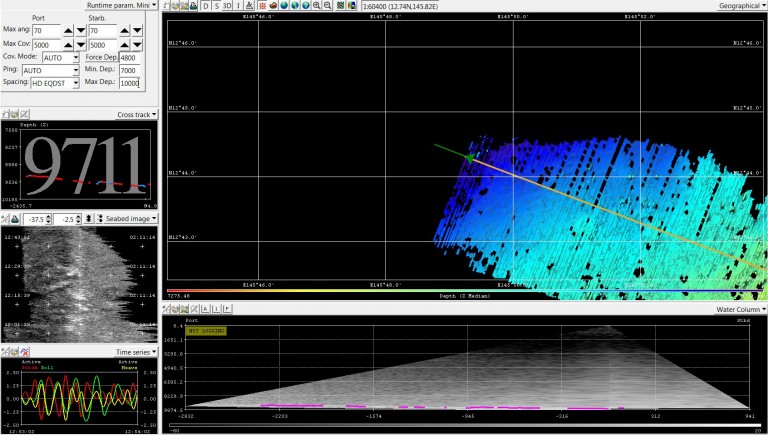Image resolution: width=768 pixels, height=435 pixels.
Task: Click the plain blue globe icon
Action: (x=284, y=6)
